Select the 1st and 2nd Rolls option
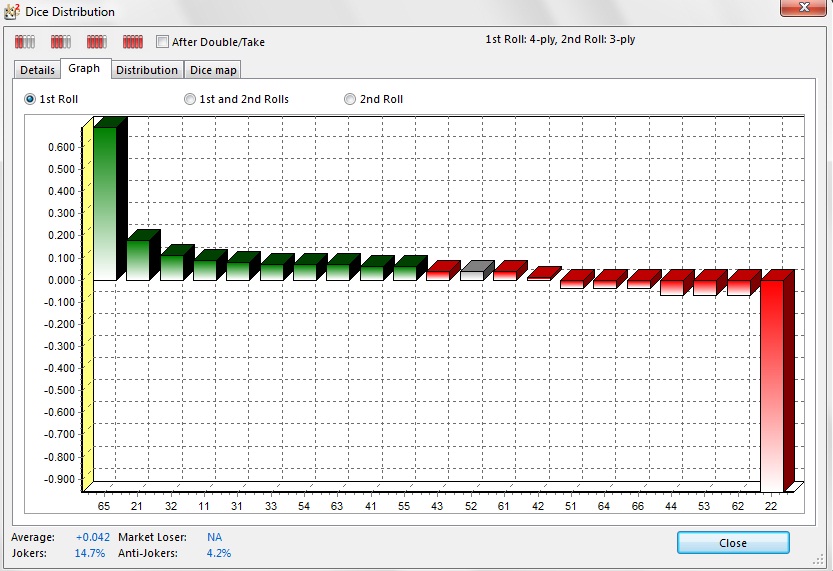The image size is (833, 571). click(x=190, y=99)
